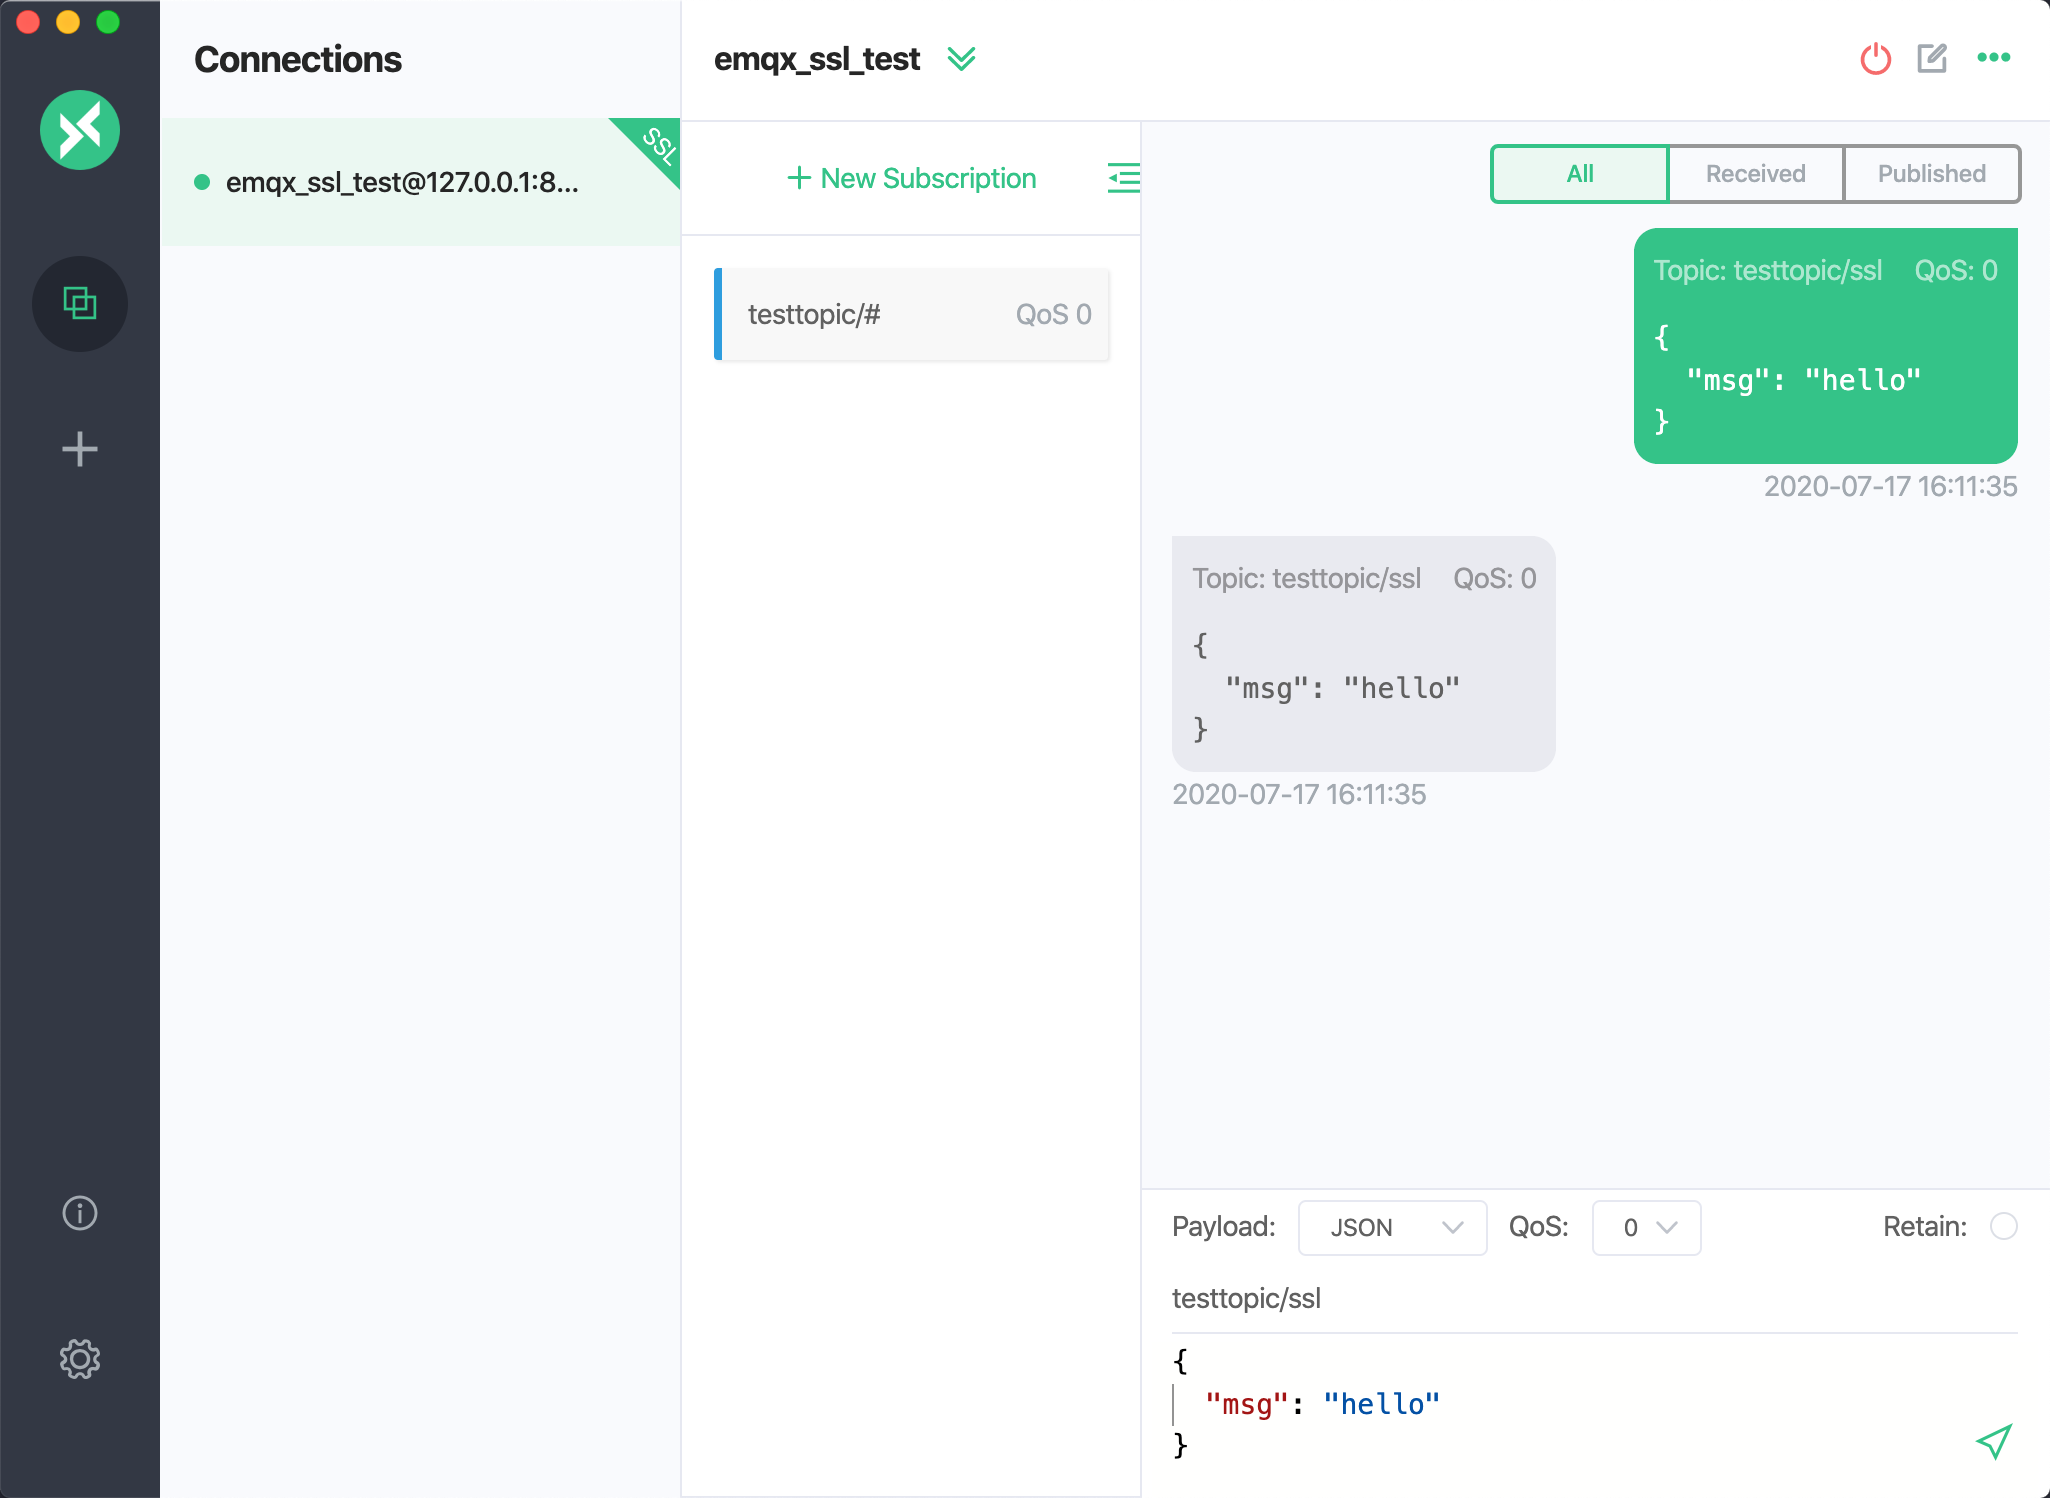Click the info panel icon in sidebar
Viewport: 2050px width, 1498px height.
coord(81,1211)
